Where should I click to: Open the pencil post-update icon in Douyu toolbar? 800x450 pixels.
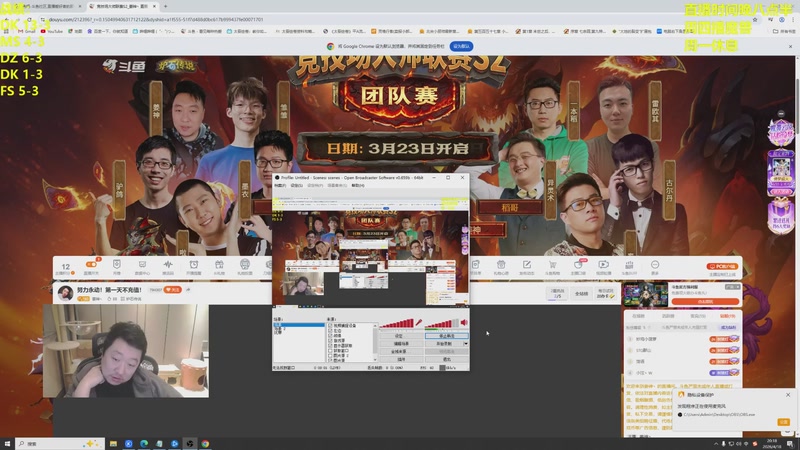[527, 264]
